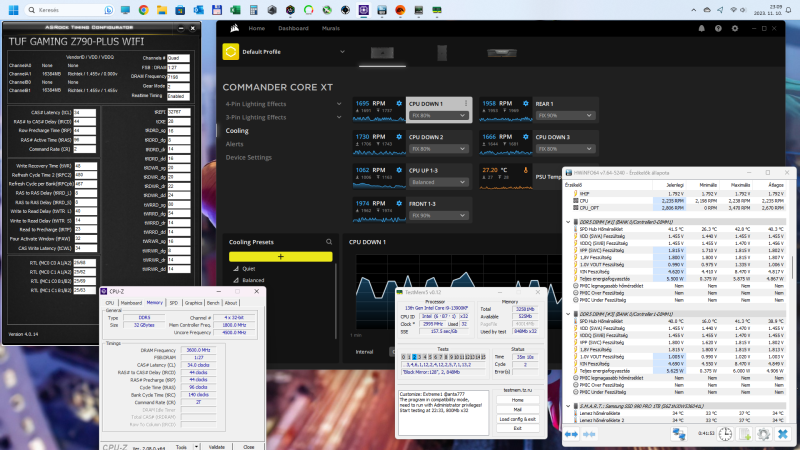Open CPU DOWN 1 fan settings gear

tap(399, 104)
